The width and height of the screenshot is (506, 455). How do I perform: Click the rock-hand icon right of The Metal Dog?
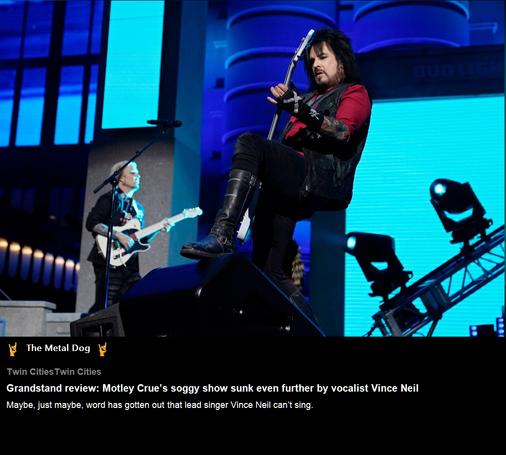102,349
